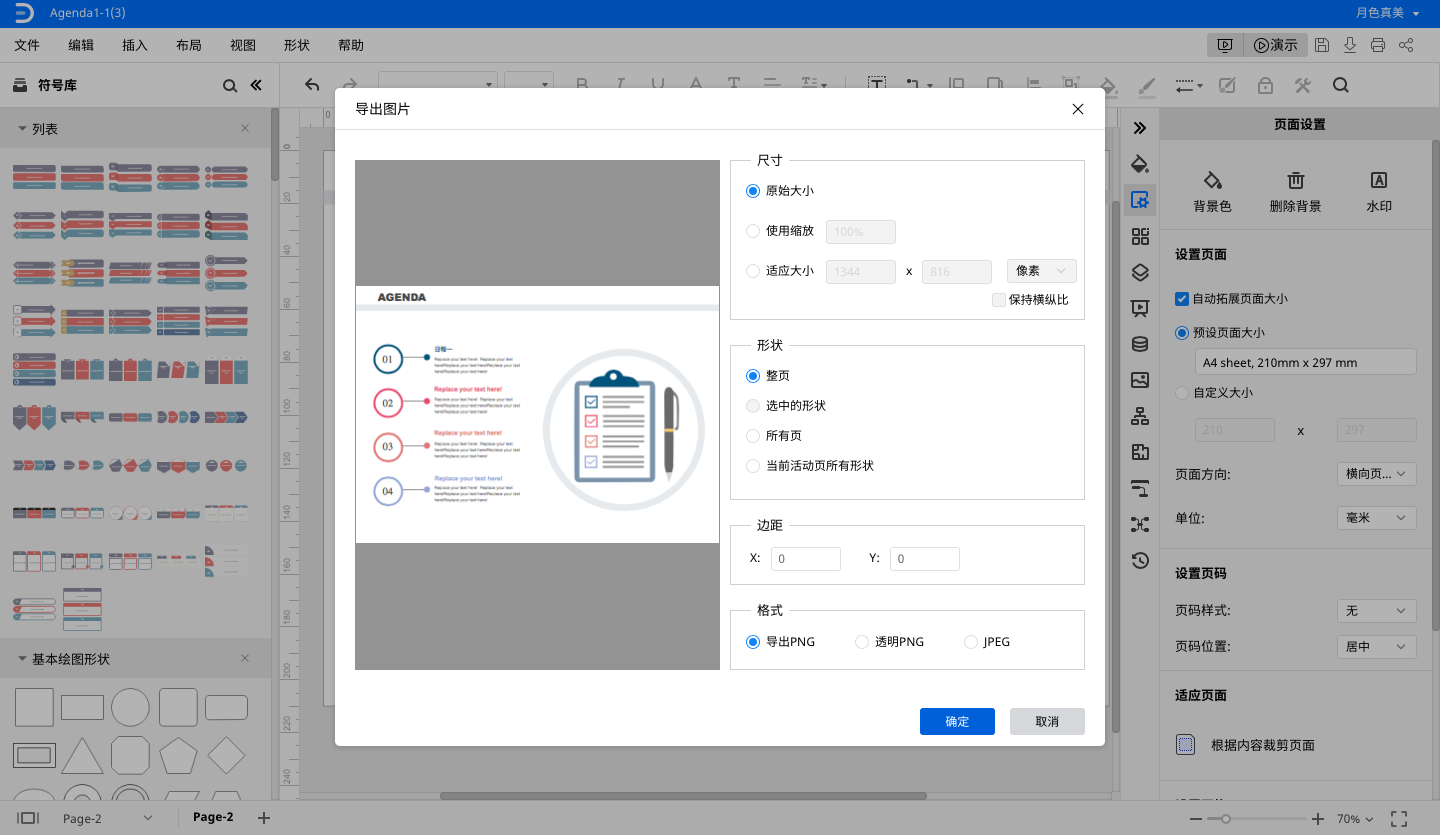Click the download/export icon in top bar

click(1350, 45)
